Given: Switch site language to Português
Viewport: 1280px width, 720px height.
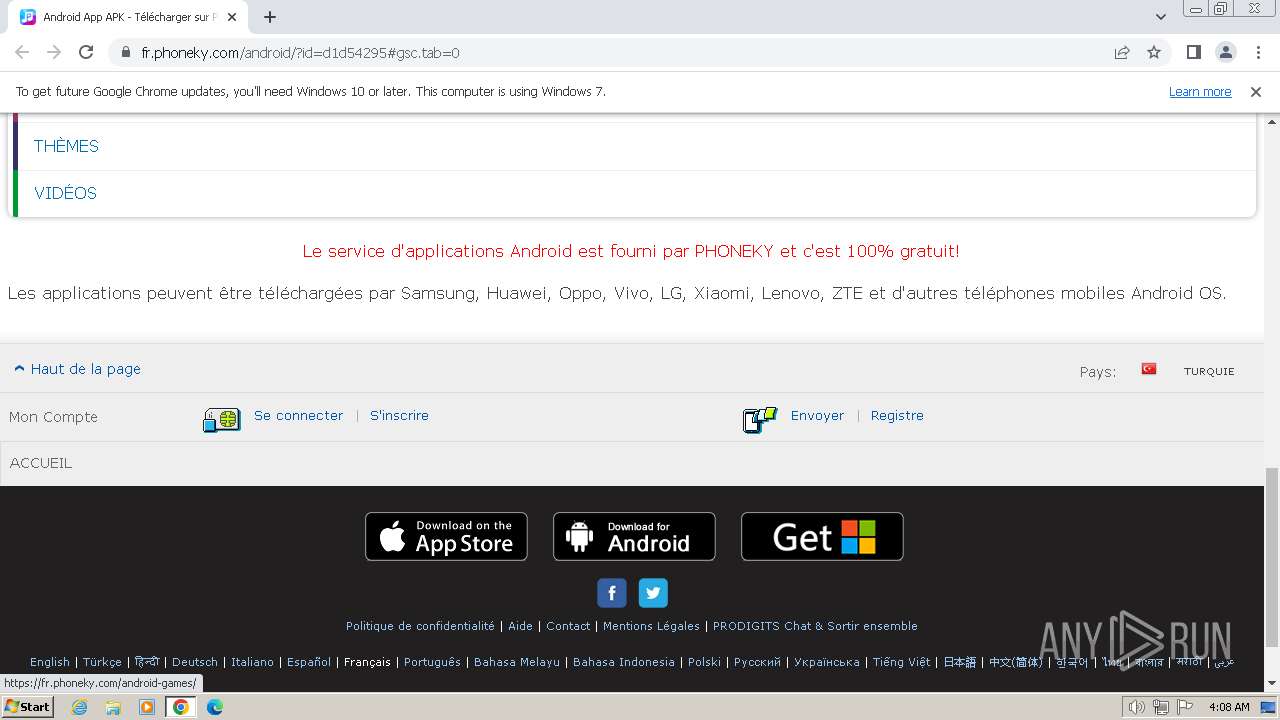Looking at the screenshot, I should [x=432, y=662].
